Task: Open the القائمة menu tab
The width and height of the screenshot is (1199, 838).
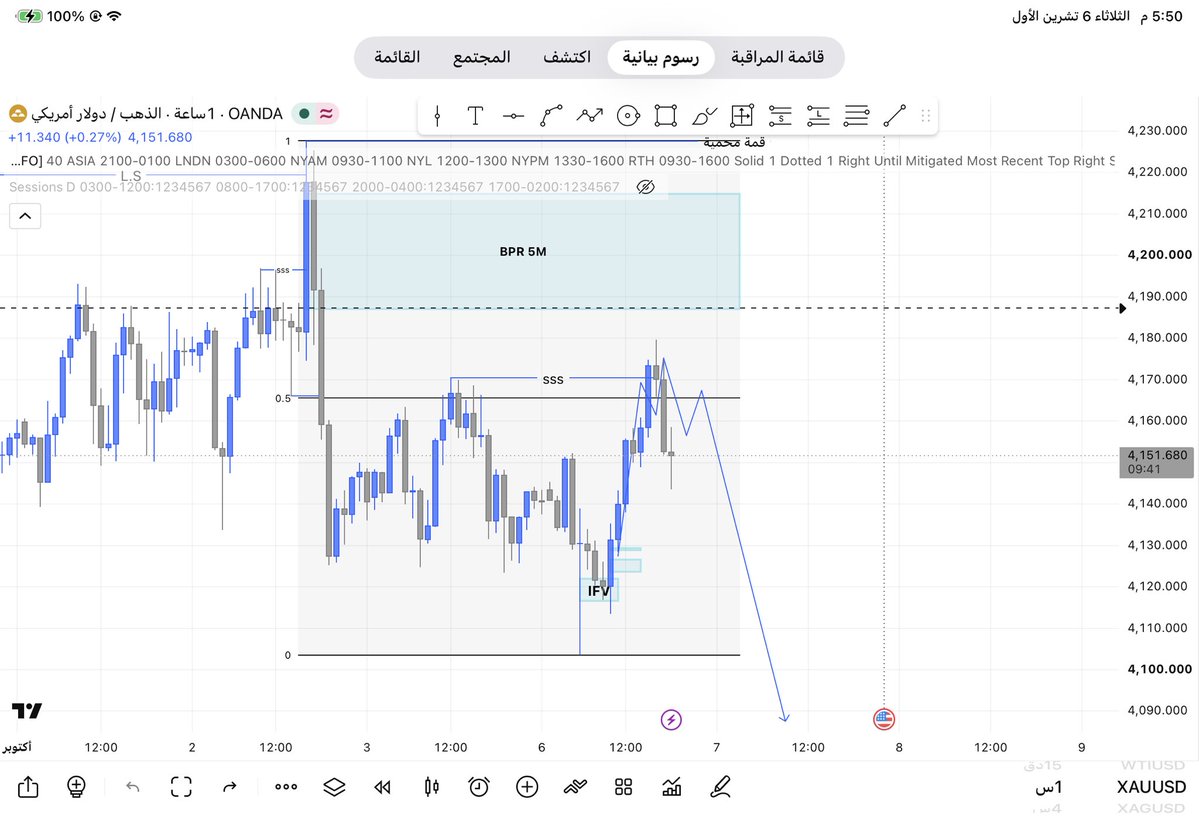Action: (397, 57)
